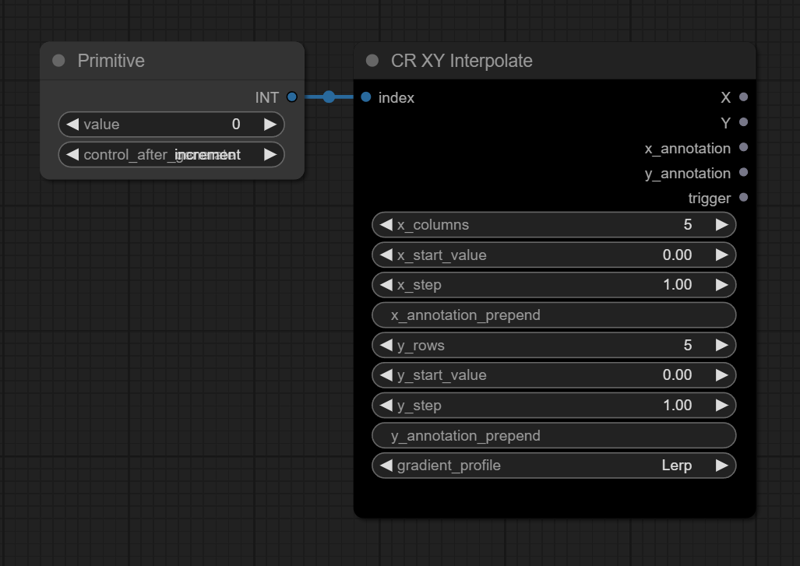Screen dimensions: 800x566
Task: Increase x_step with the right arrow
Action: tap(721, 285)
